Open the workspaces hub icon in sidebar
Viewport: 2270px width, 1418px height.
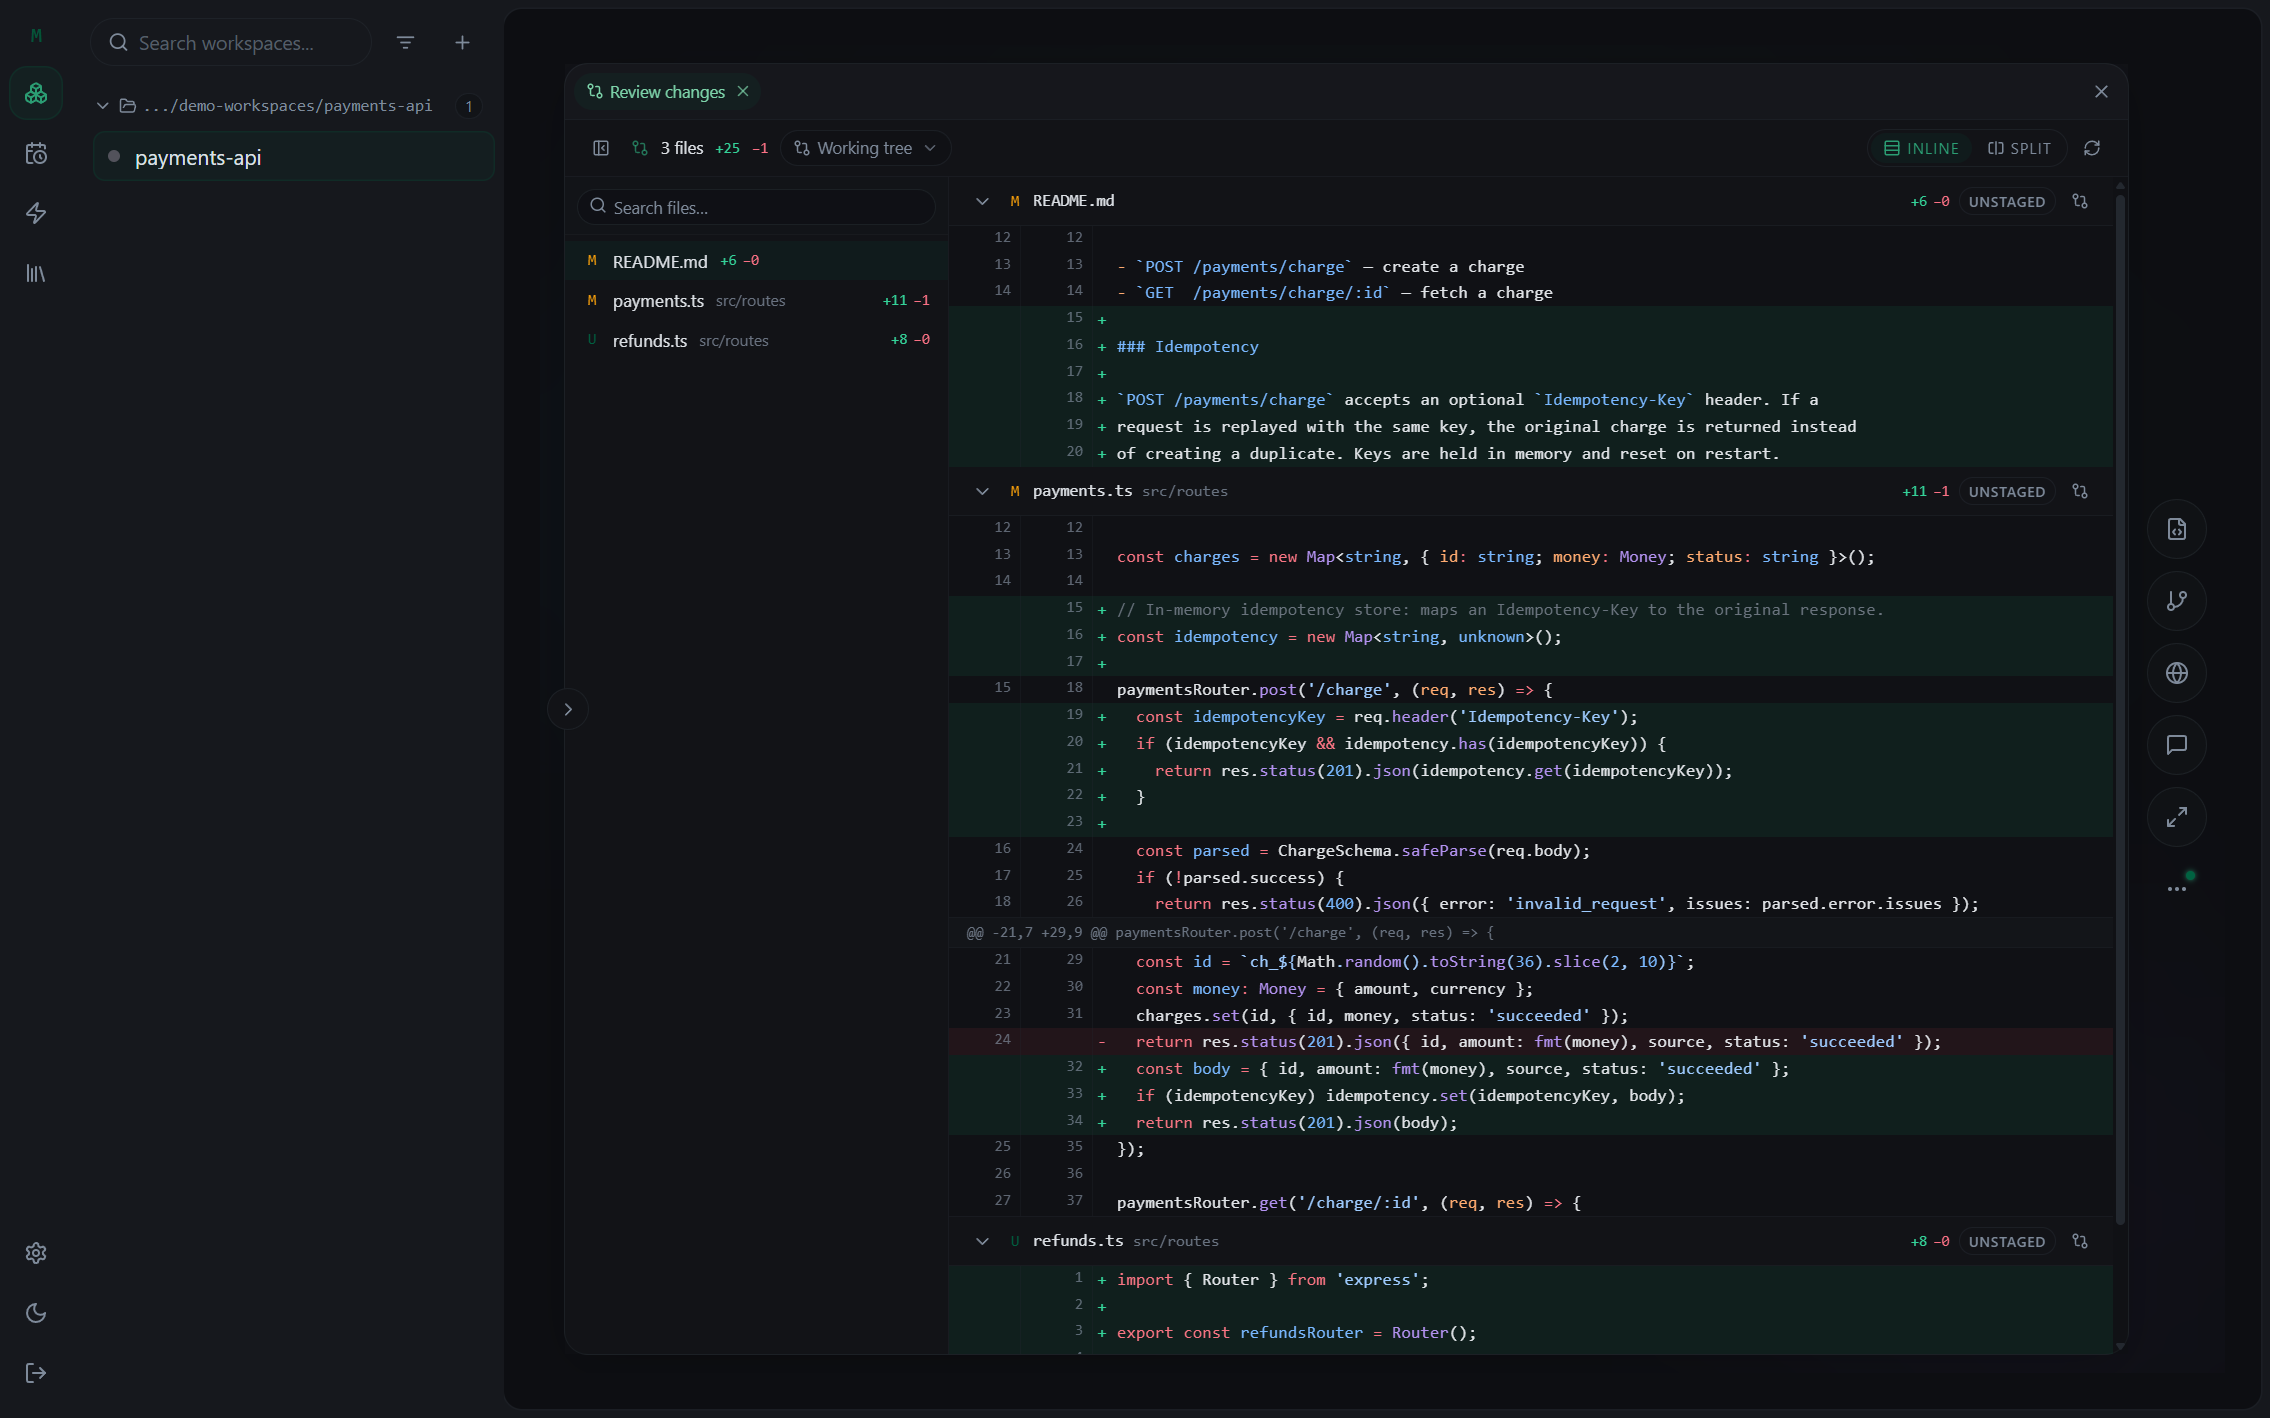[36, 94]
